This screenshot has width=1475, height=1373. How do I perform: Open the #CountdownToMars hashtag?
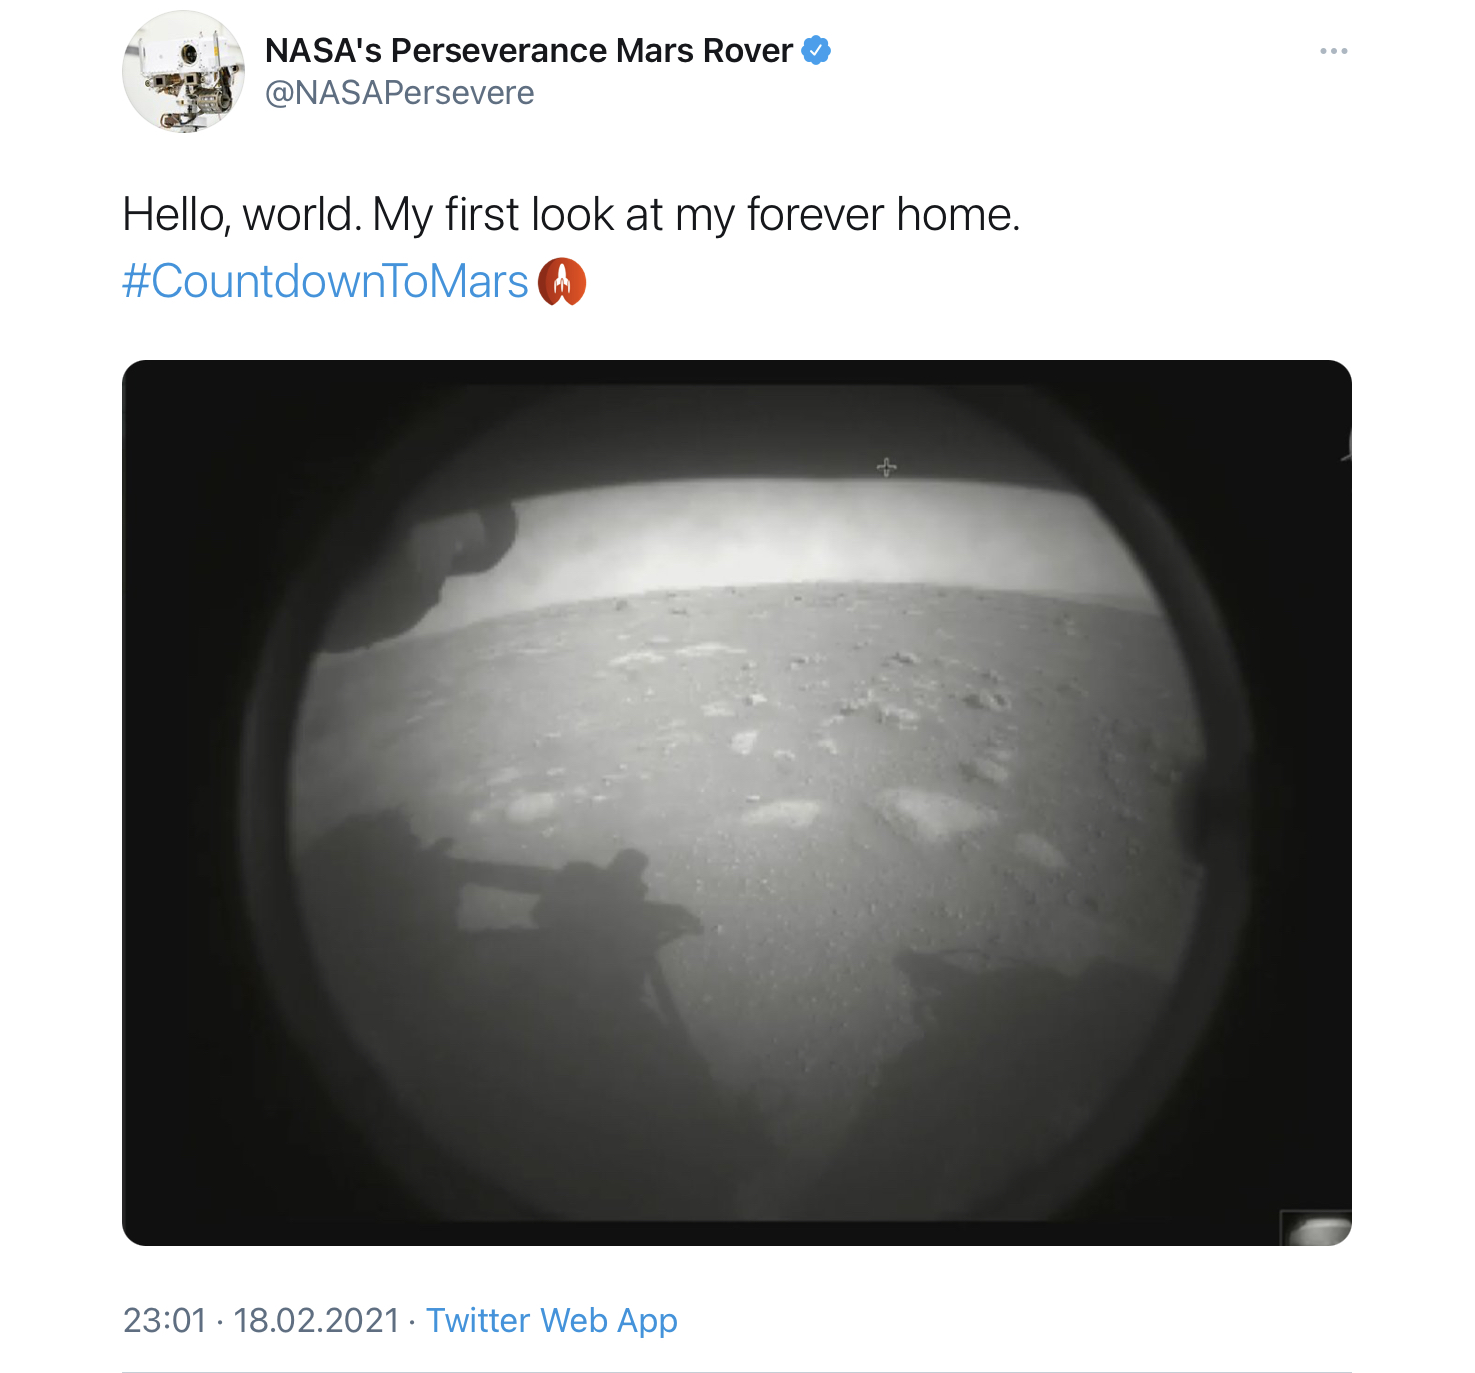(x=325, y=282)
